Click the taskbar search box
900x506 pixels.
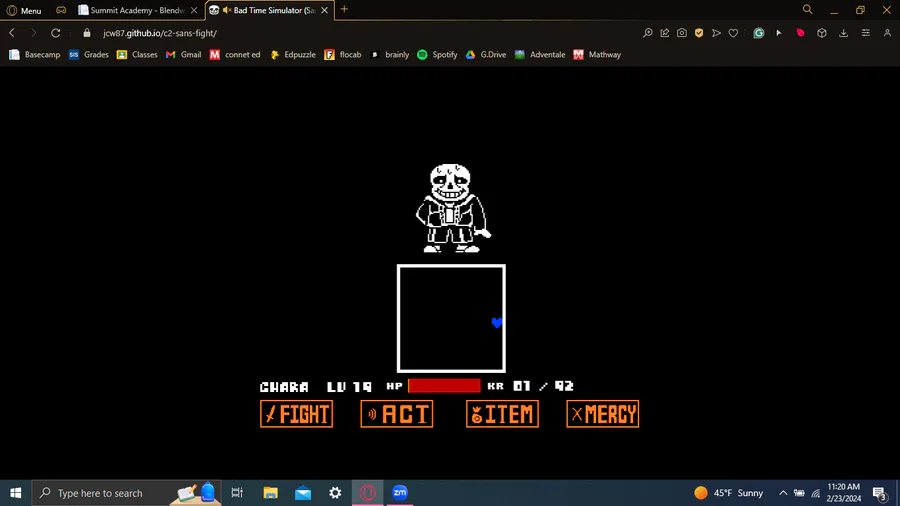point(126,493)
